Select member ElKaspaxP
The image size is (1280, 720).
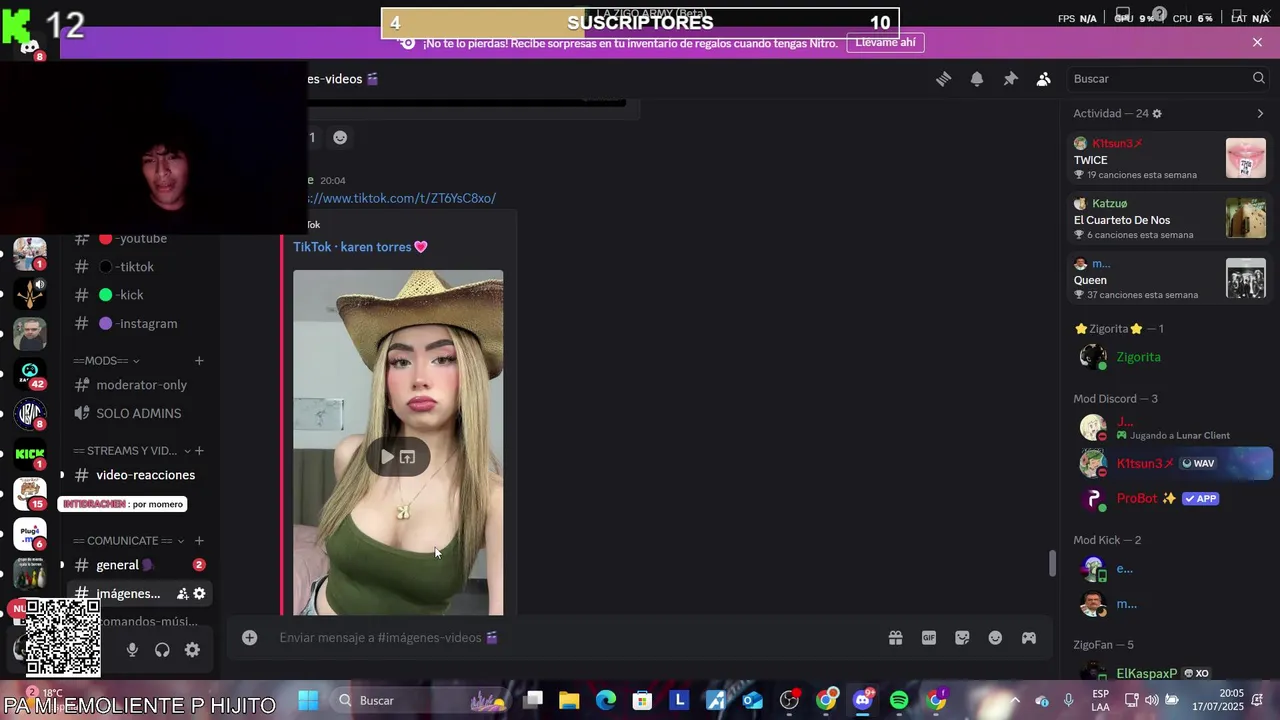click(x=1169, y=673)
